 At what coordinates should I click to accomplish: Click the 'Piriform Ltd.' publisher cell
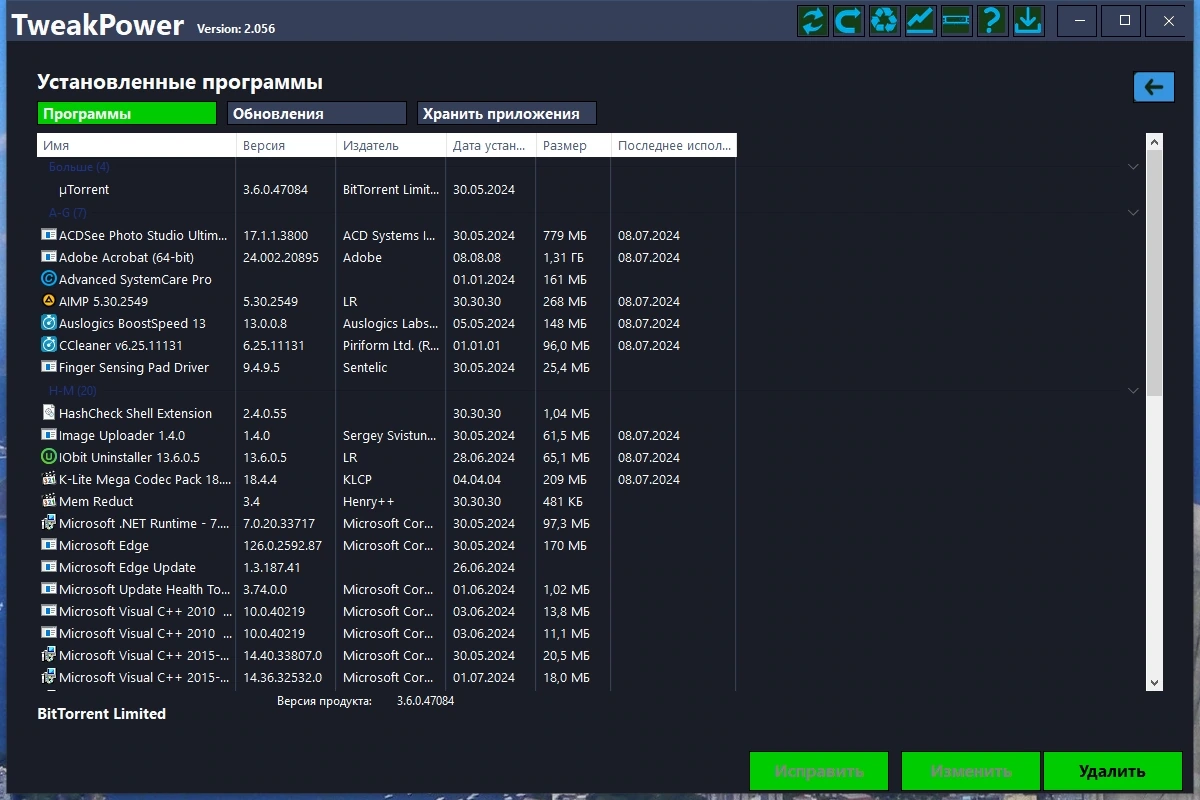[390, 345]
